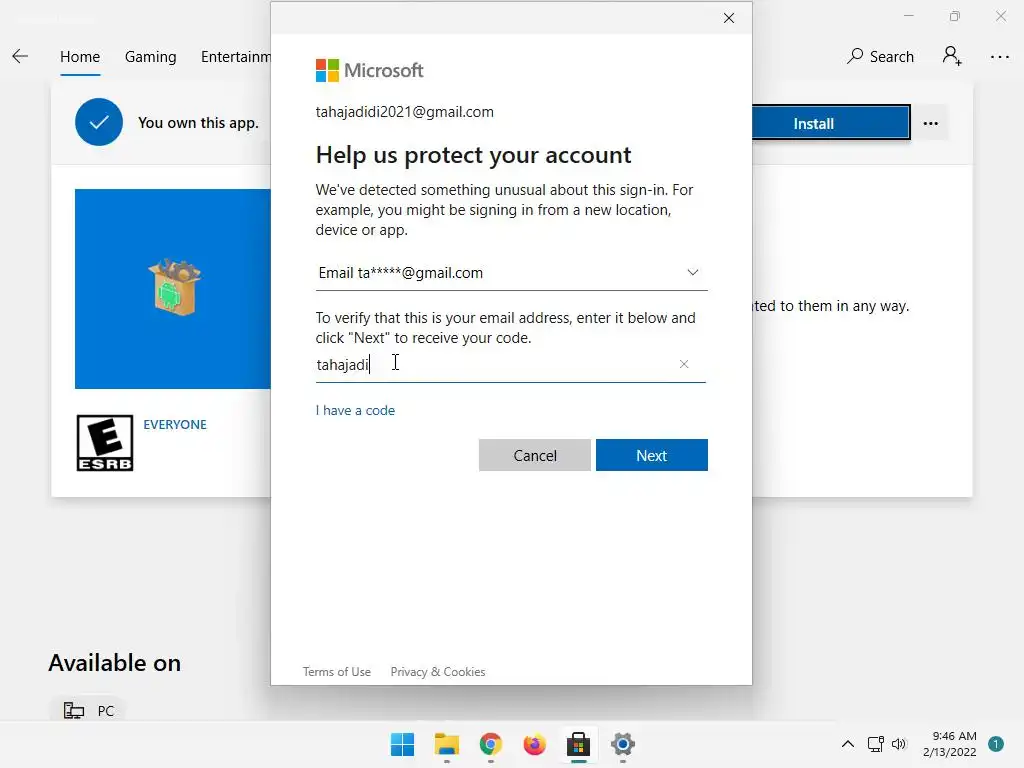Image resolution: width=1024 pixels, height=768 pixels.
Task: Open the Entertainment tab in Store
Action: coord(236,57)
